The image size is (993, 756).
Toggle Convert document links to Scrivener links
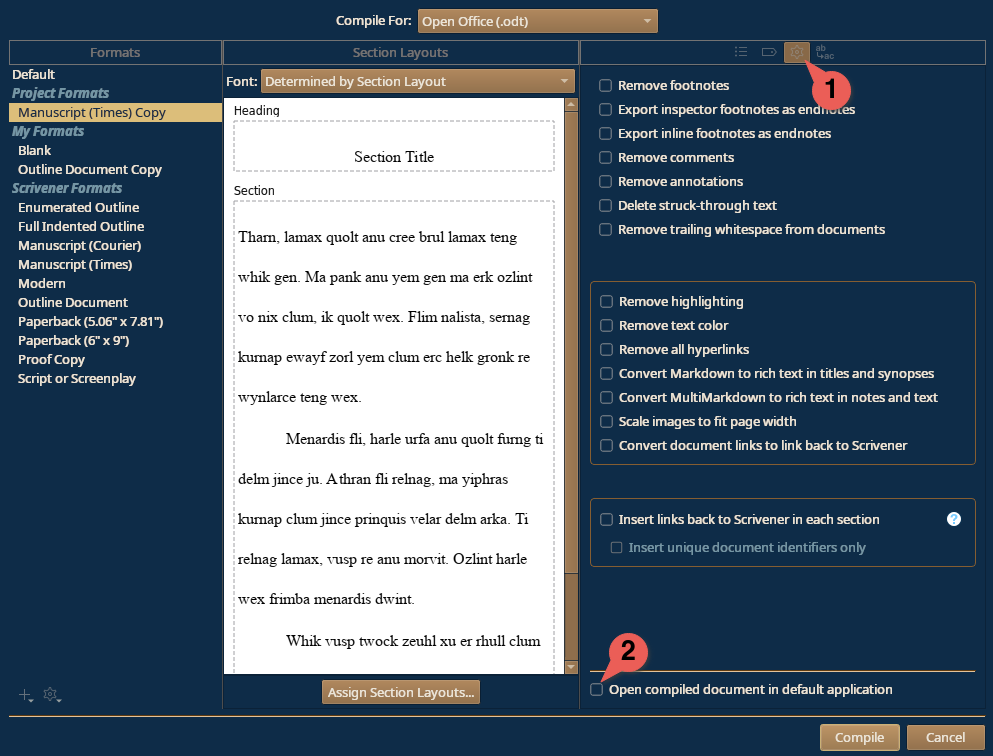606,446
